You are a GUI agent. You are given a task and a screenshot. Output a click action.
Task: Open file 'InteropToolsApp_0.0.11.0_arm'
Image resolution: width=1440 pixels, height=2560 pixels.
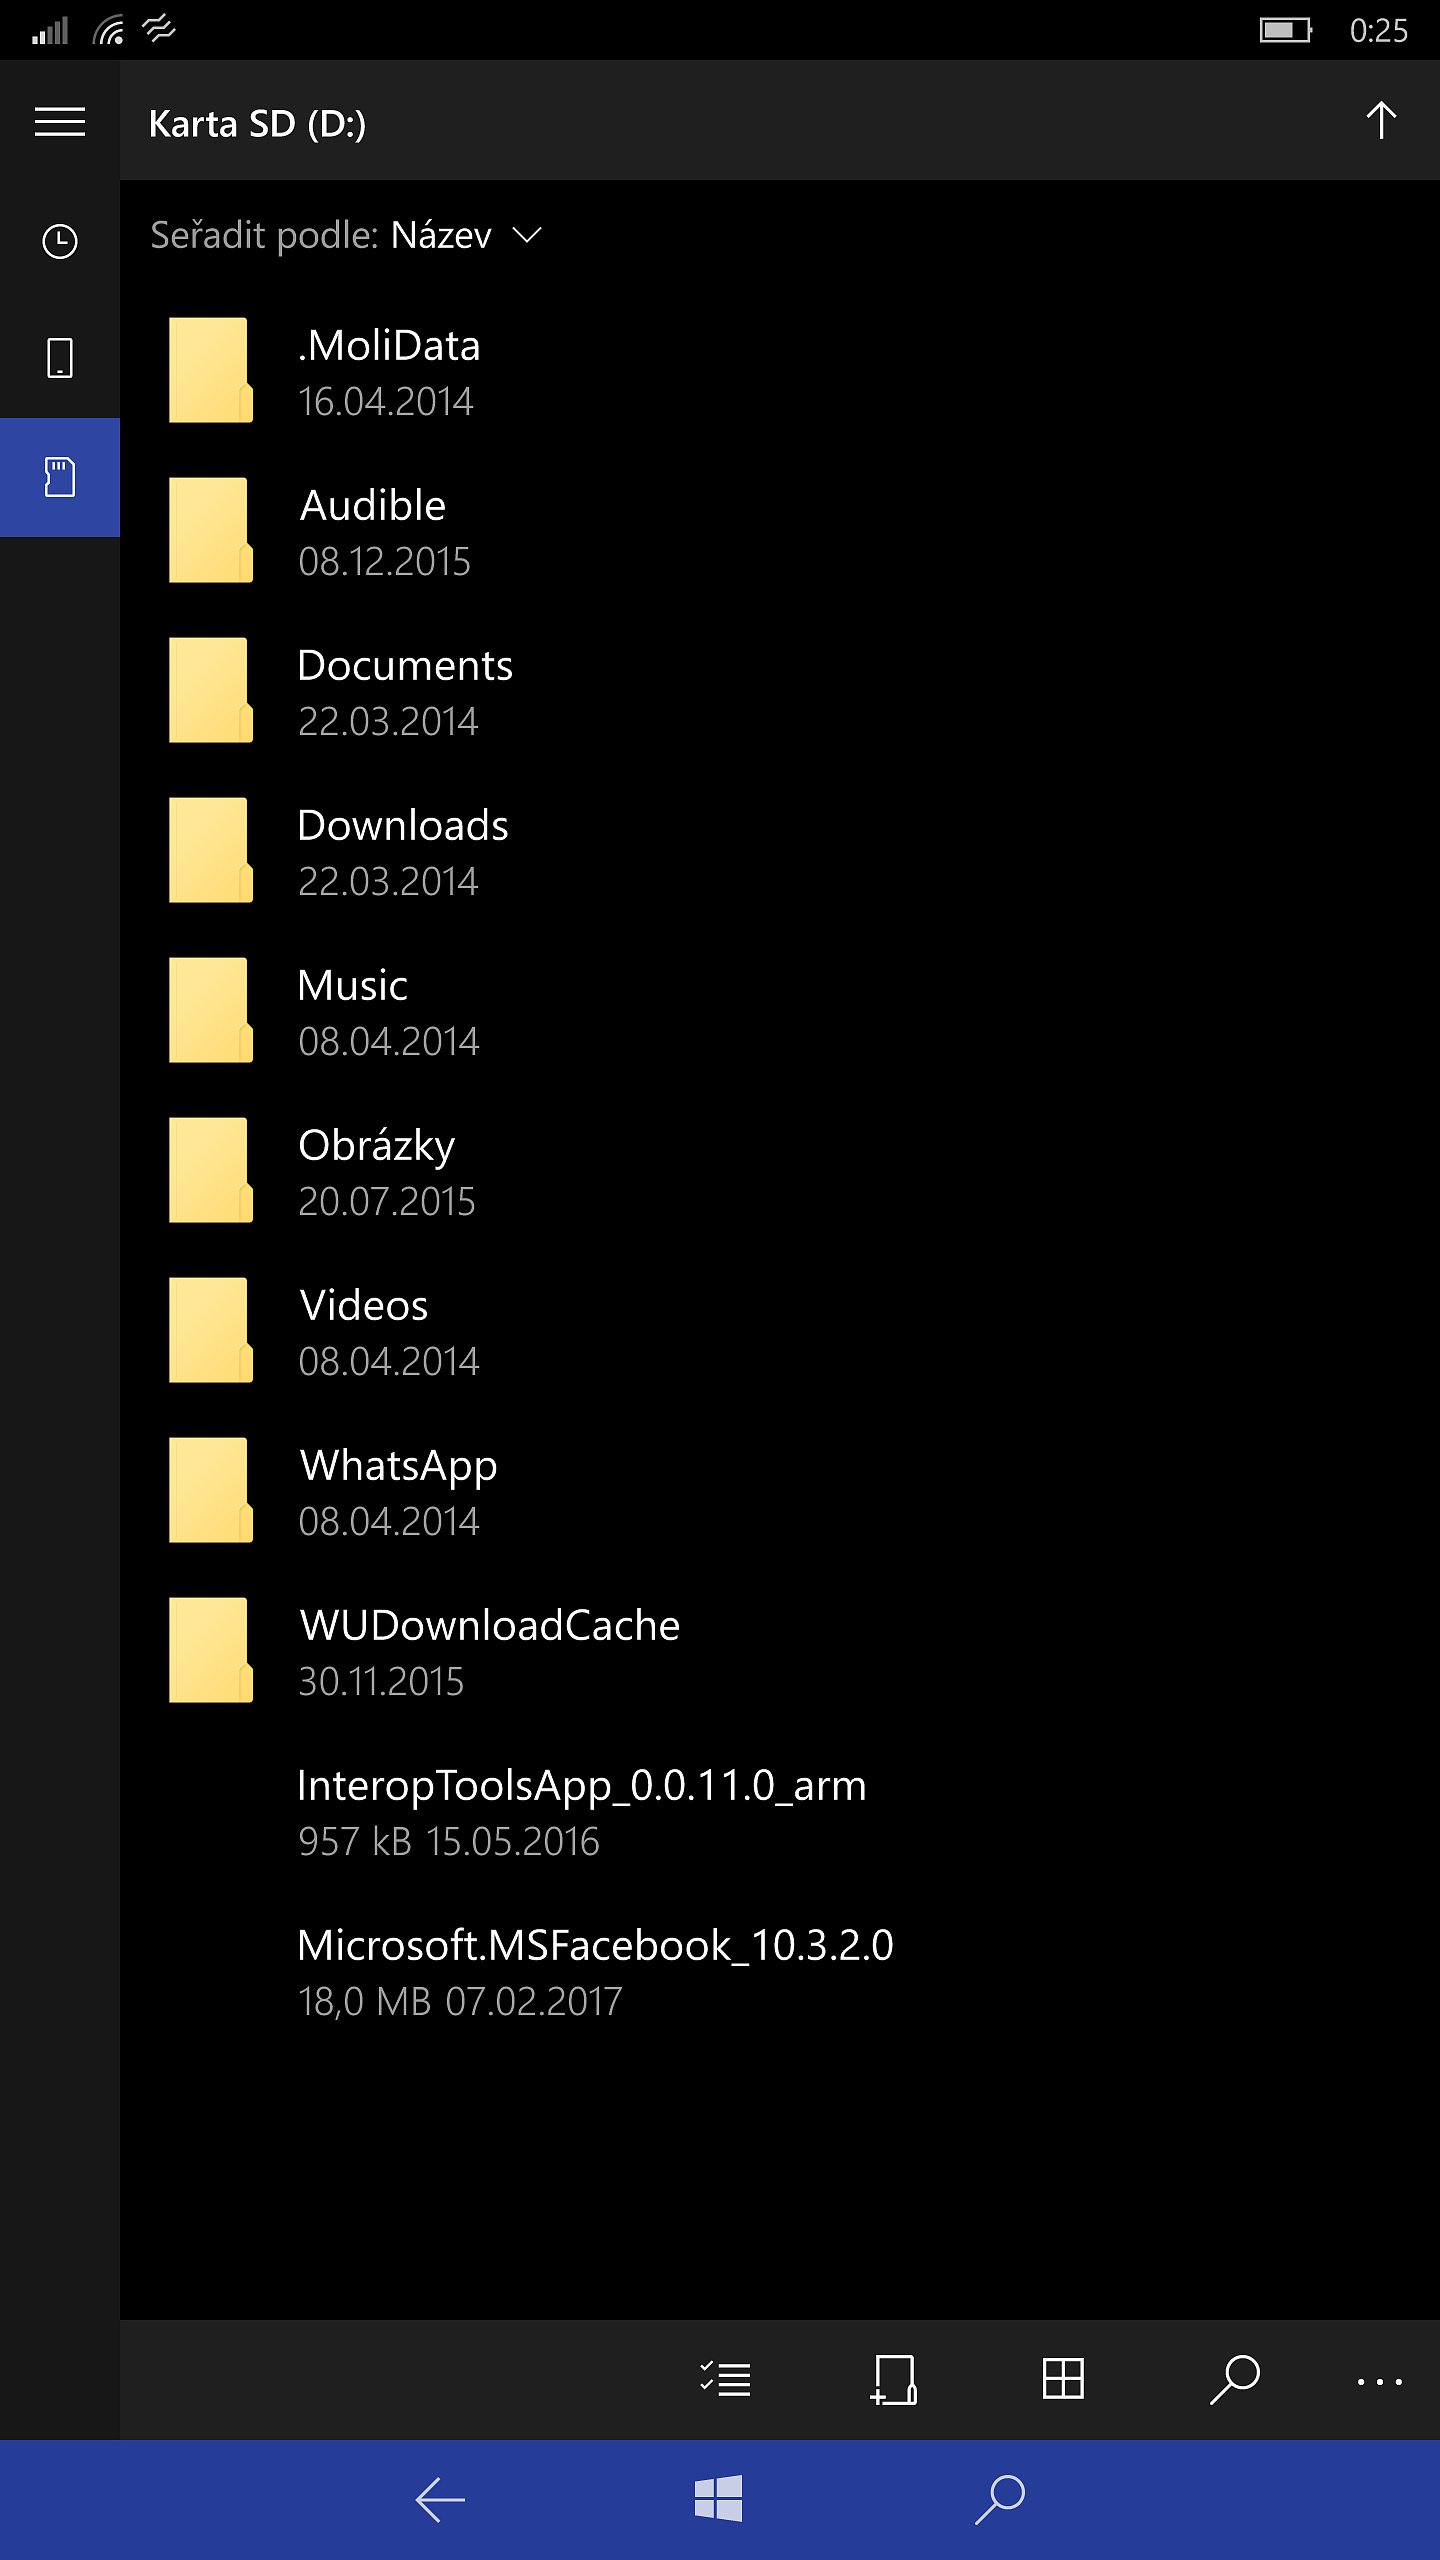pos(582,1787)
